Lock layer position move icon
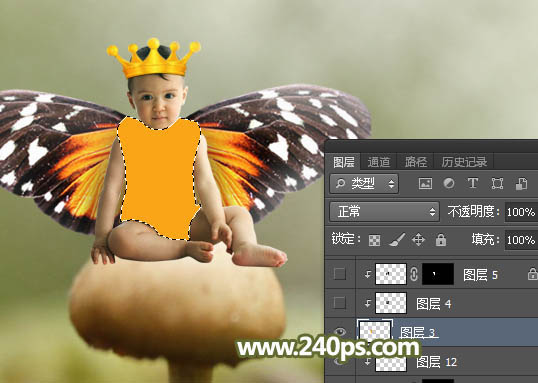Image resolution: width=538 pixels, height=383 pixels. [x=419, y=240]
